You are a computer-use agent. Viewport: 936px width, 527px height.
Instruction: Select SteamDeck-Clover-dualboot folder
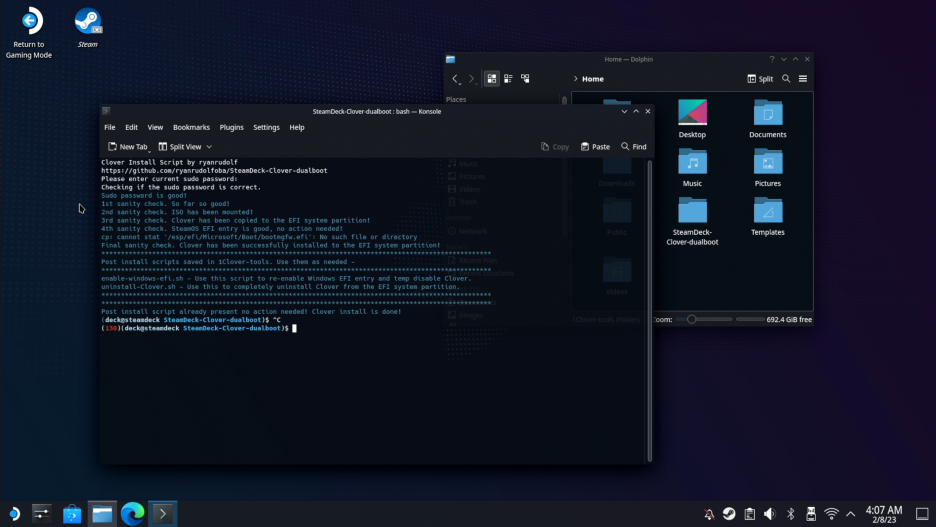692,221
